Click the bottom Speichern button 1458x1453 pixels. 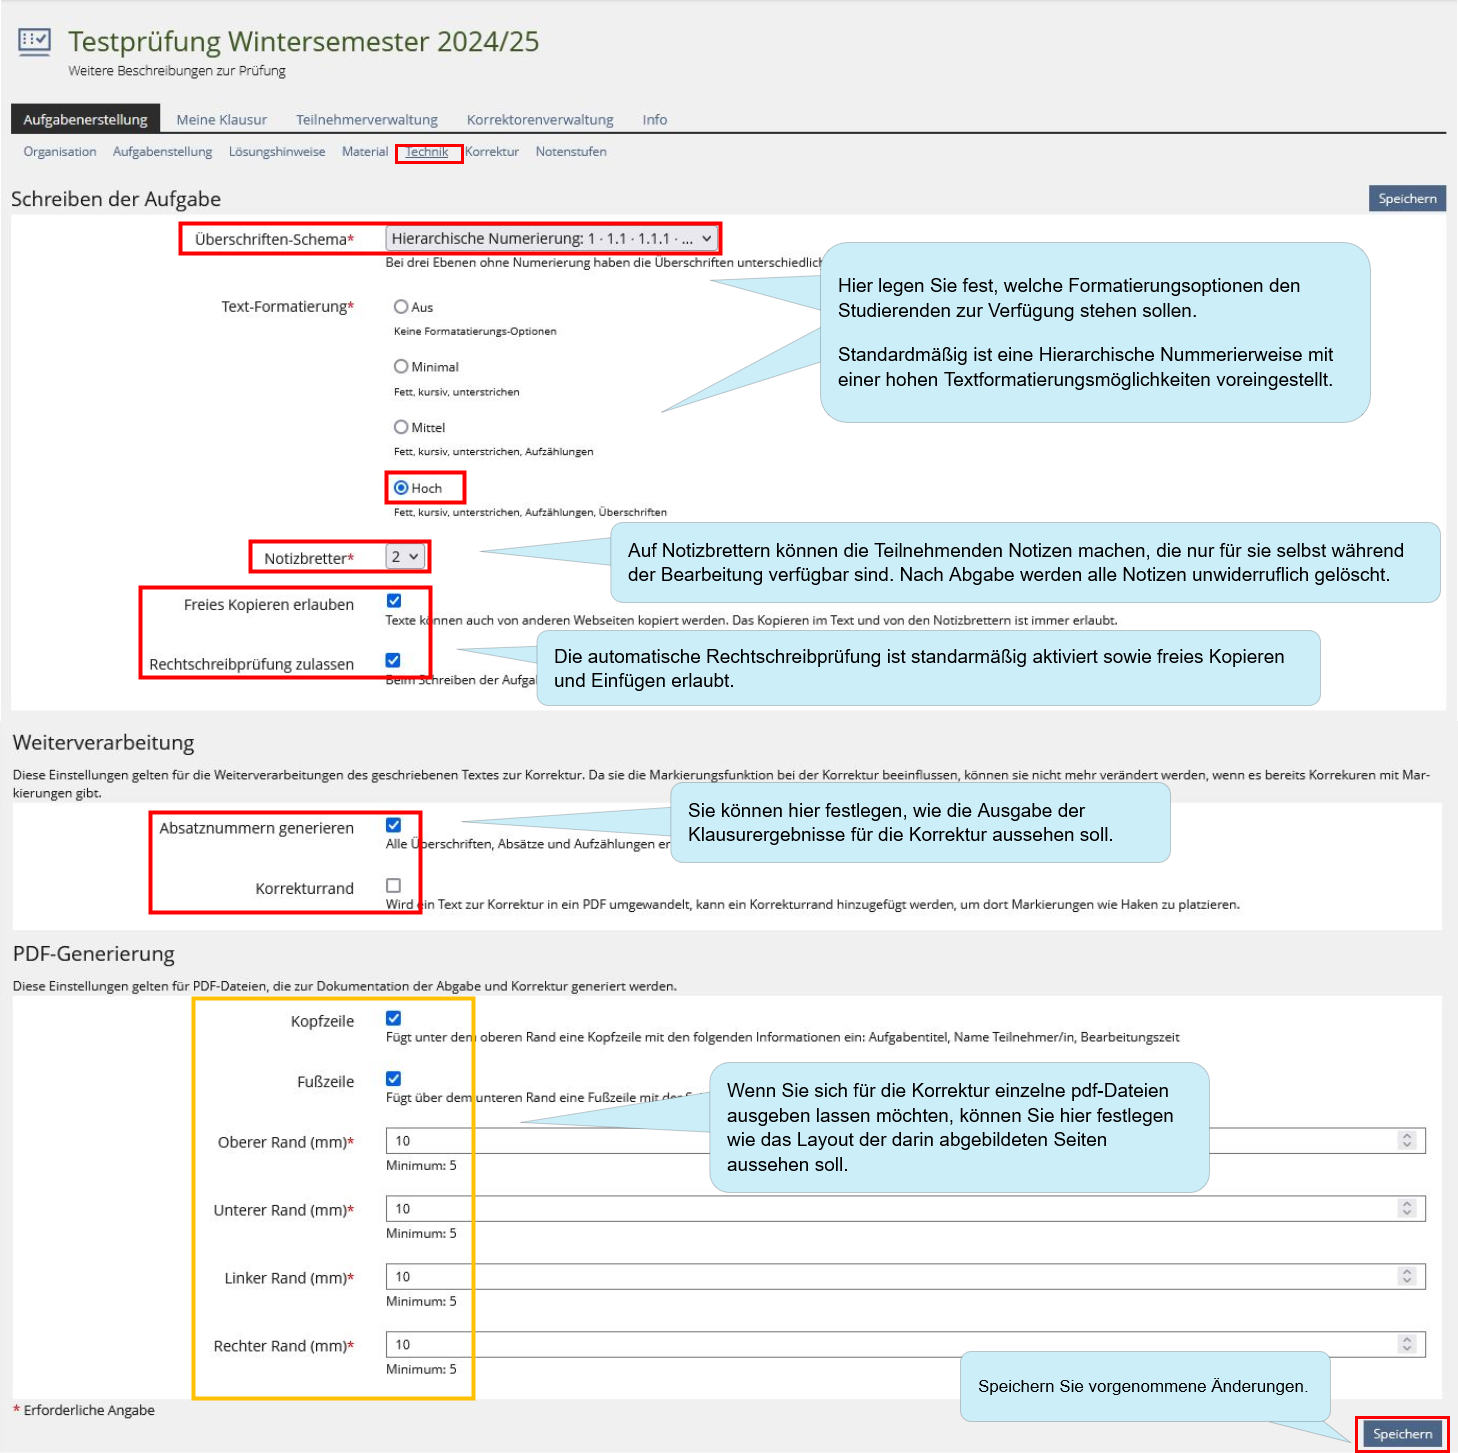pos(1402,1434)
